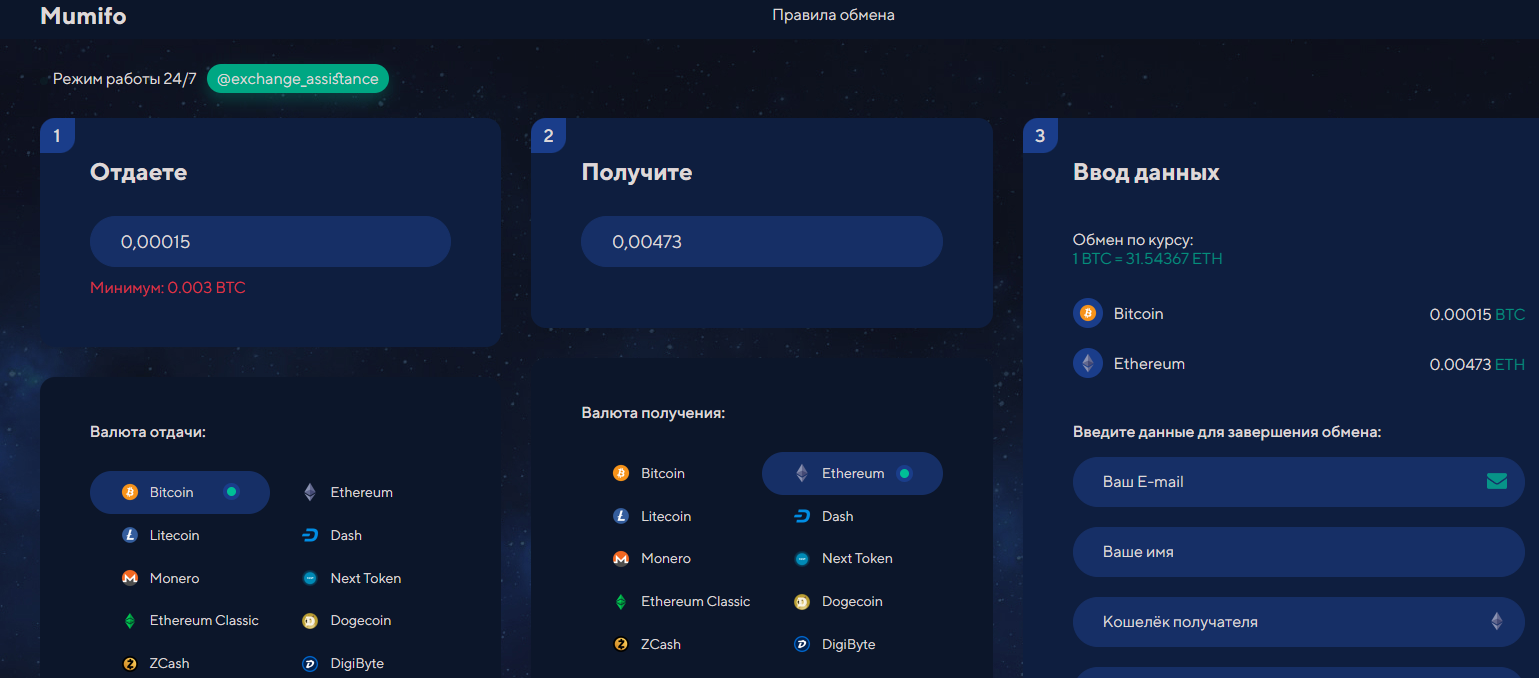This screenshot has height=678, width=1539.
Task: Click the 'Валюта получения:' label
Action: pos(653,412)
